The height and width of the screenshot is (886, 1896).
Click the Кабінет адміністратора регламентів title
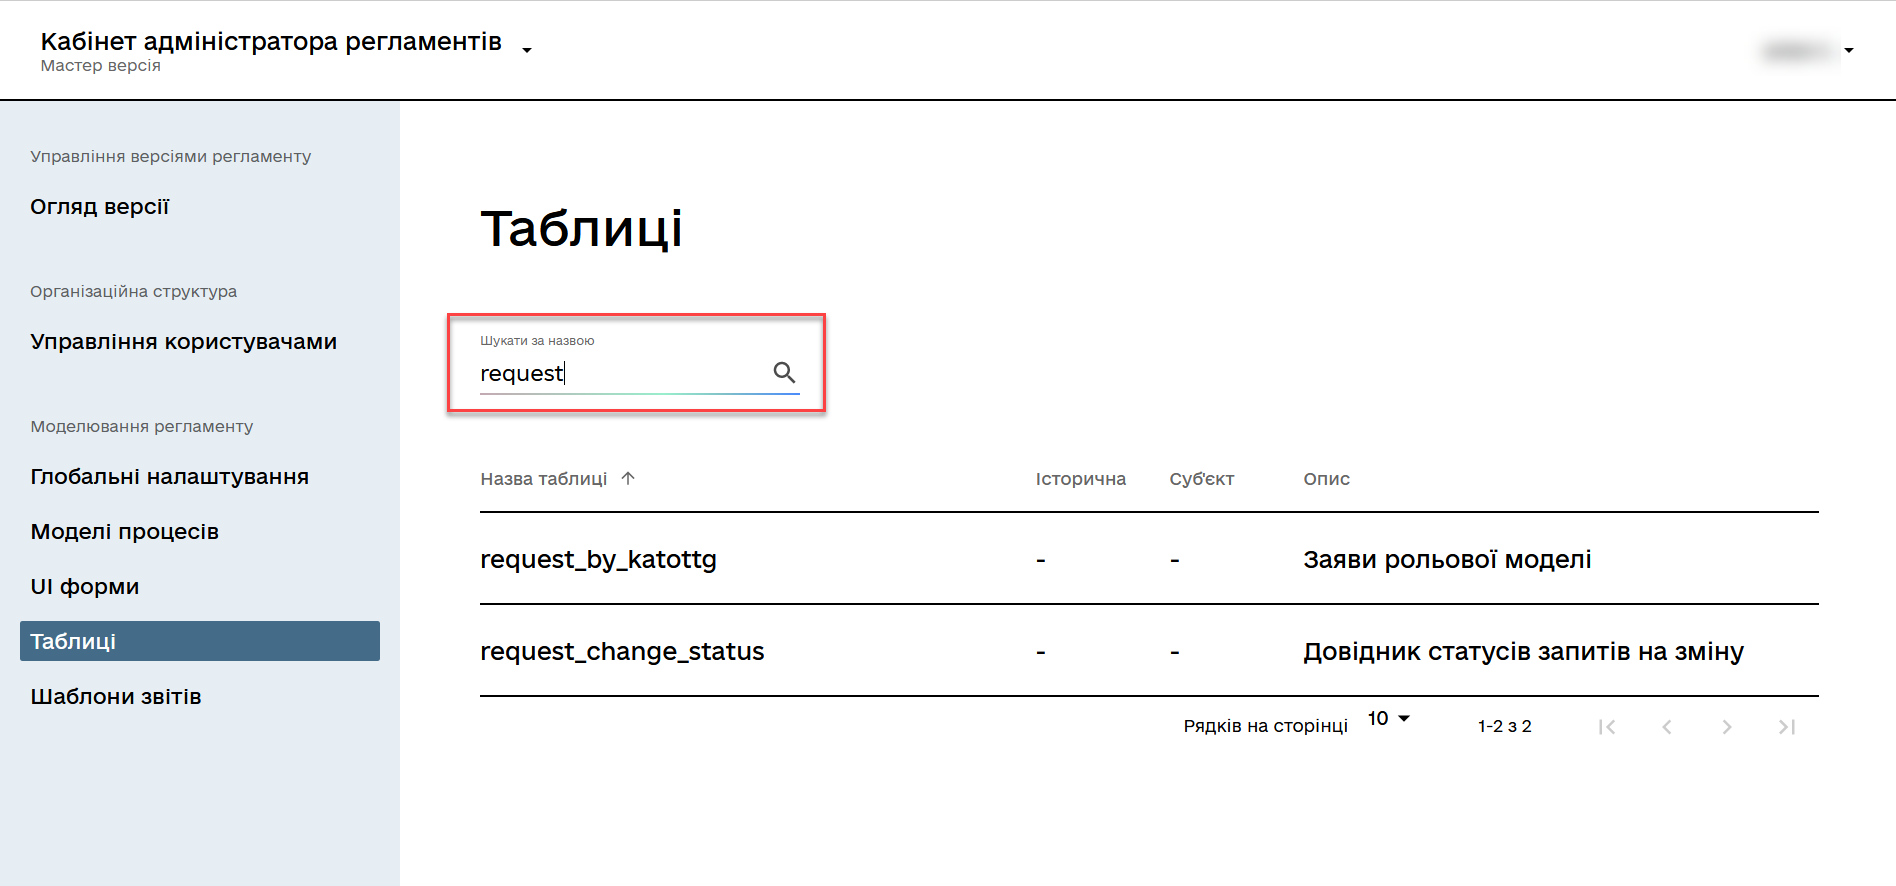pos(271,41)
